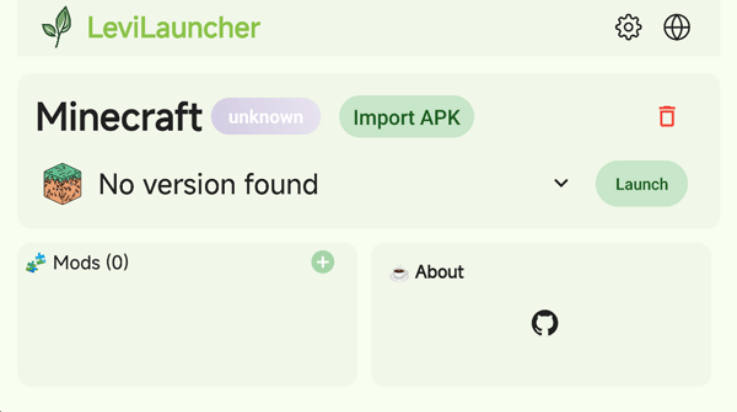Image resolution: width=737 pixels, height=412 pixels.
Task: Open the "No version found" version list
Action: pos(208,184)
